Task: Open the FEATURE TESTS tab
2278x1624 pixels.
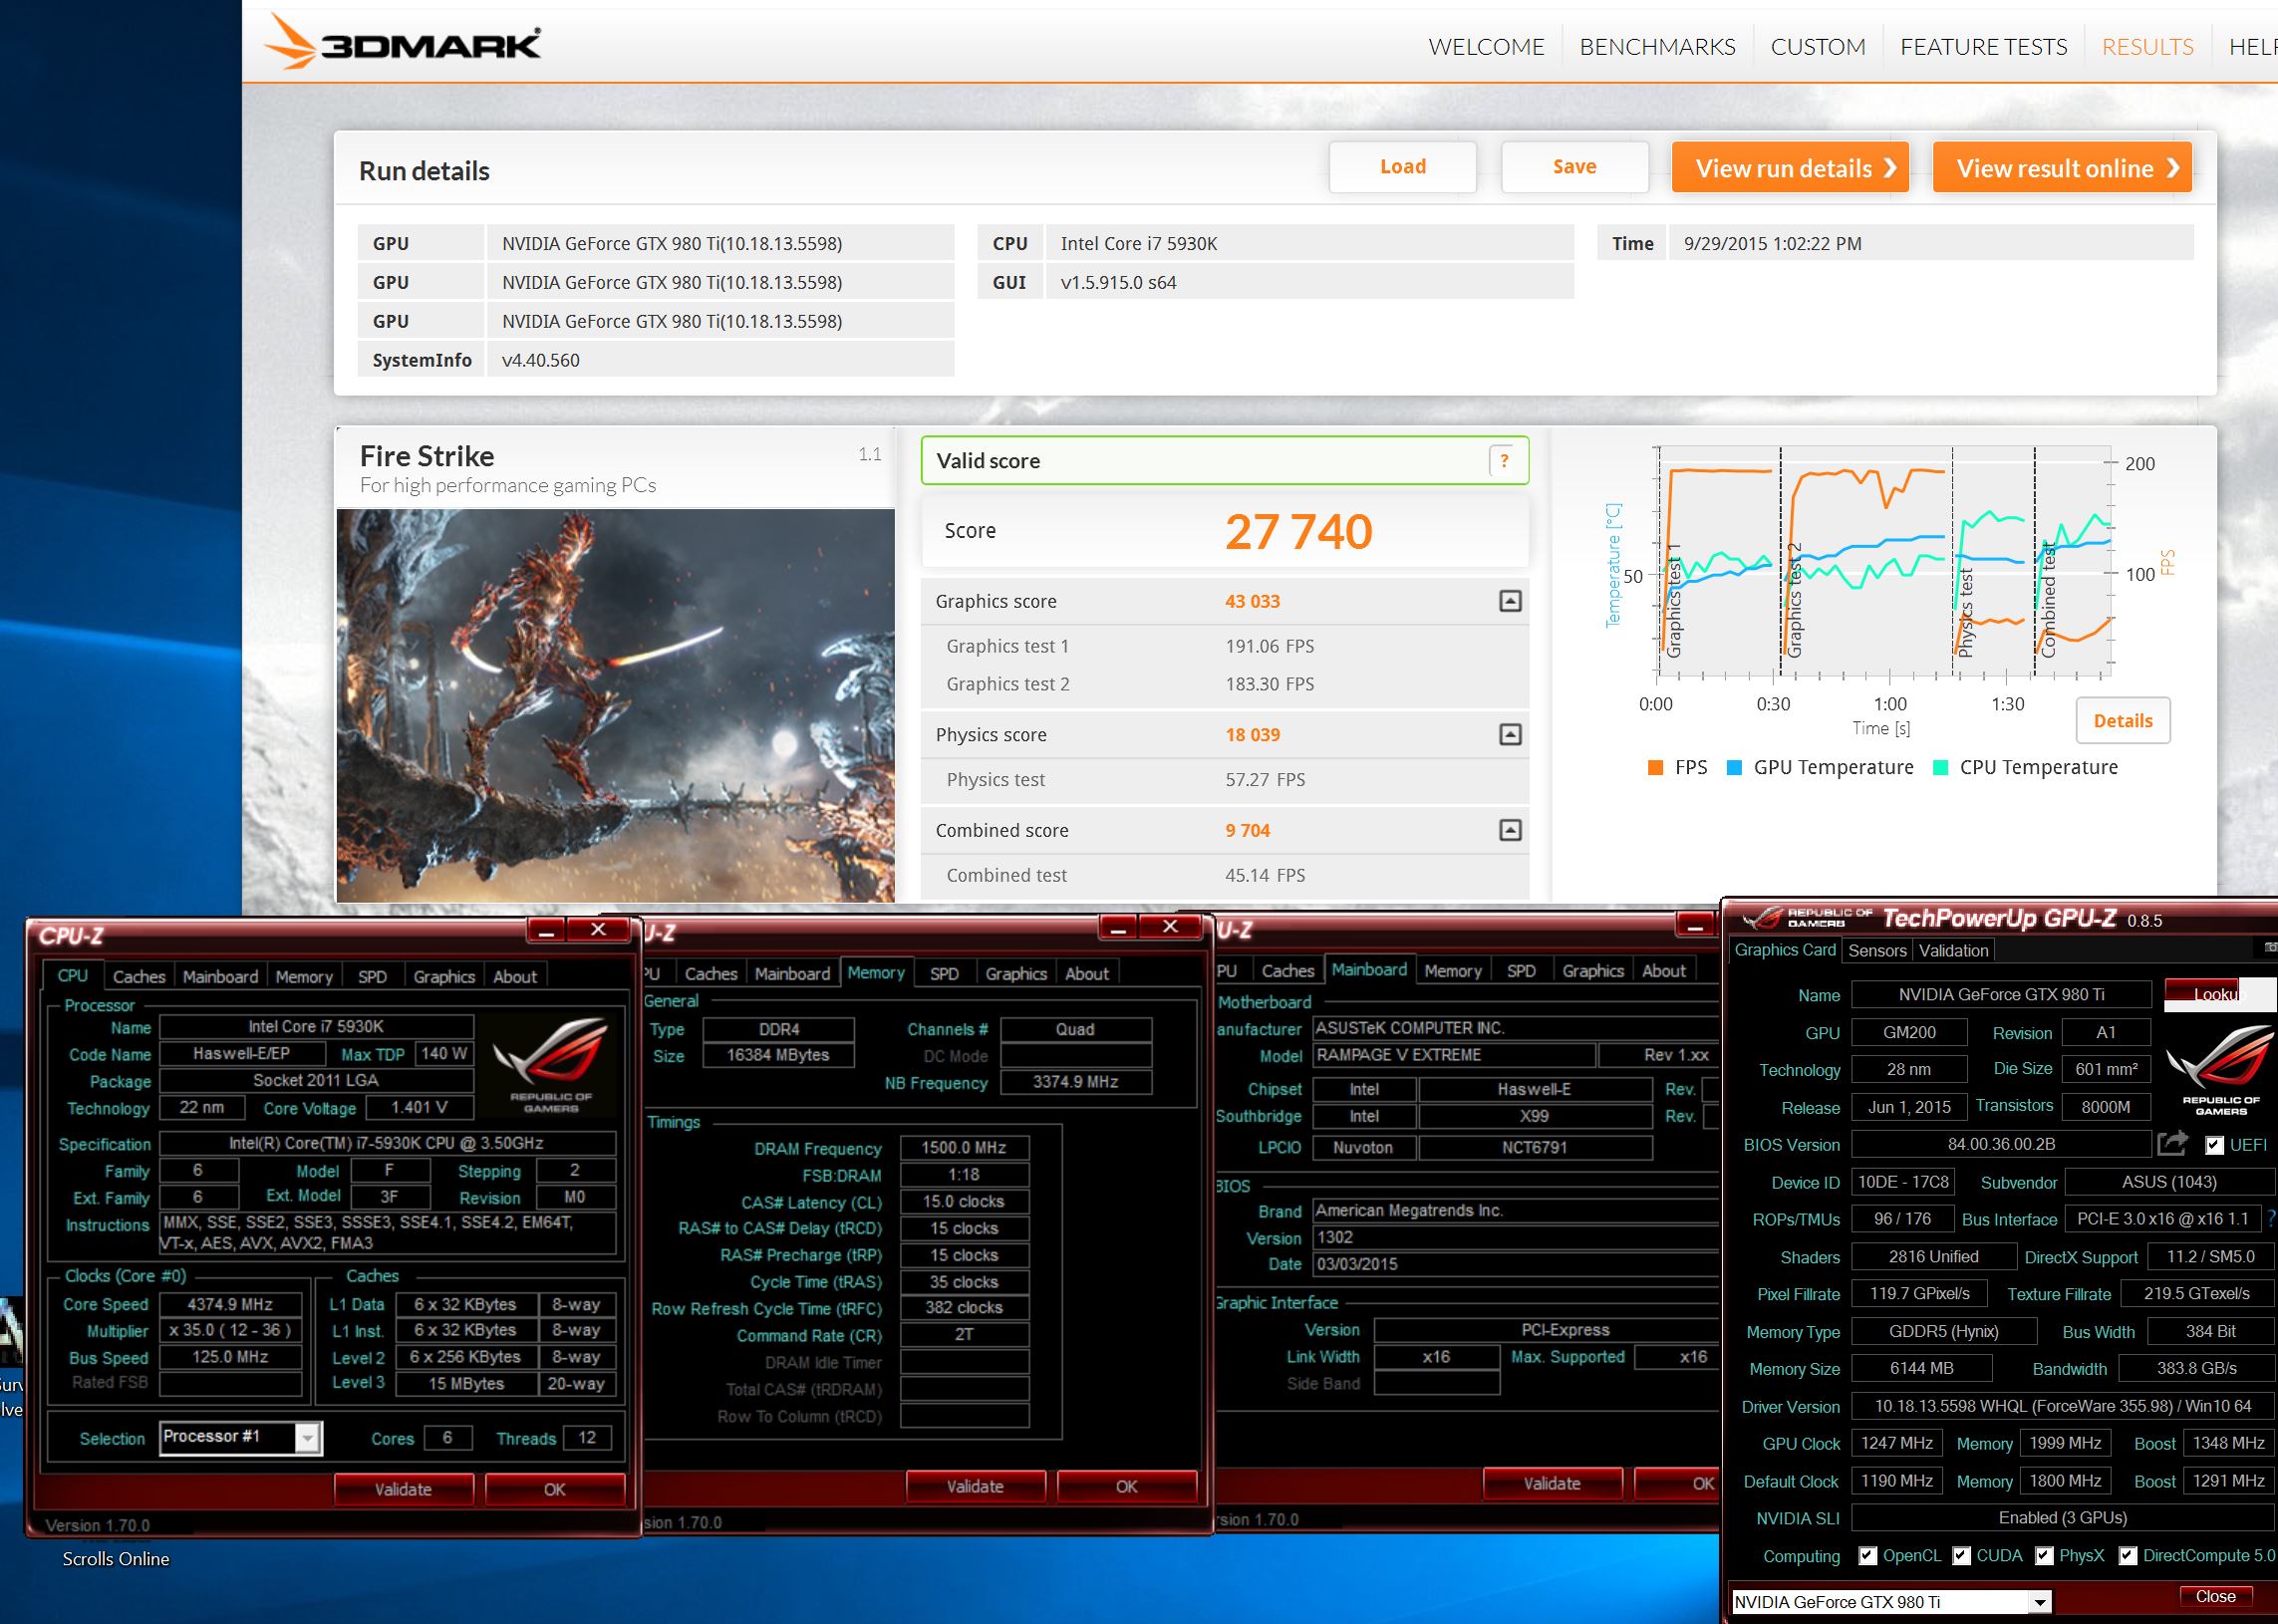Action: pyautogui.click(x=1983, y=47)
